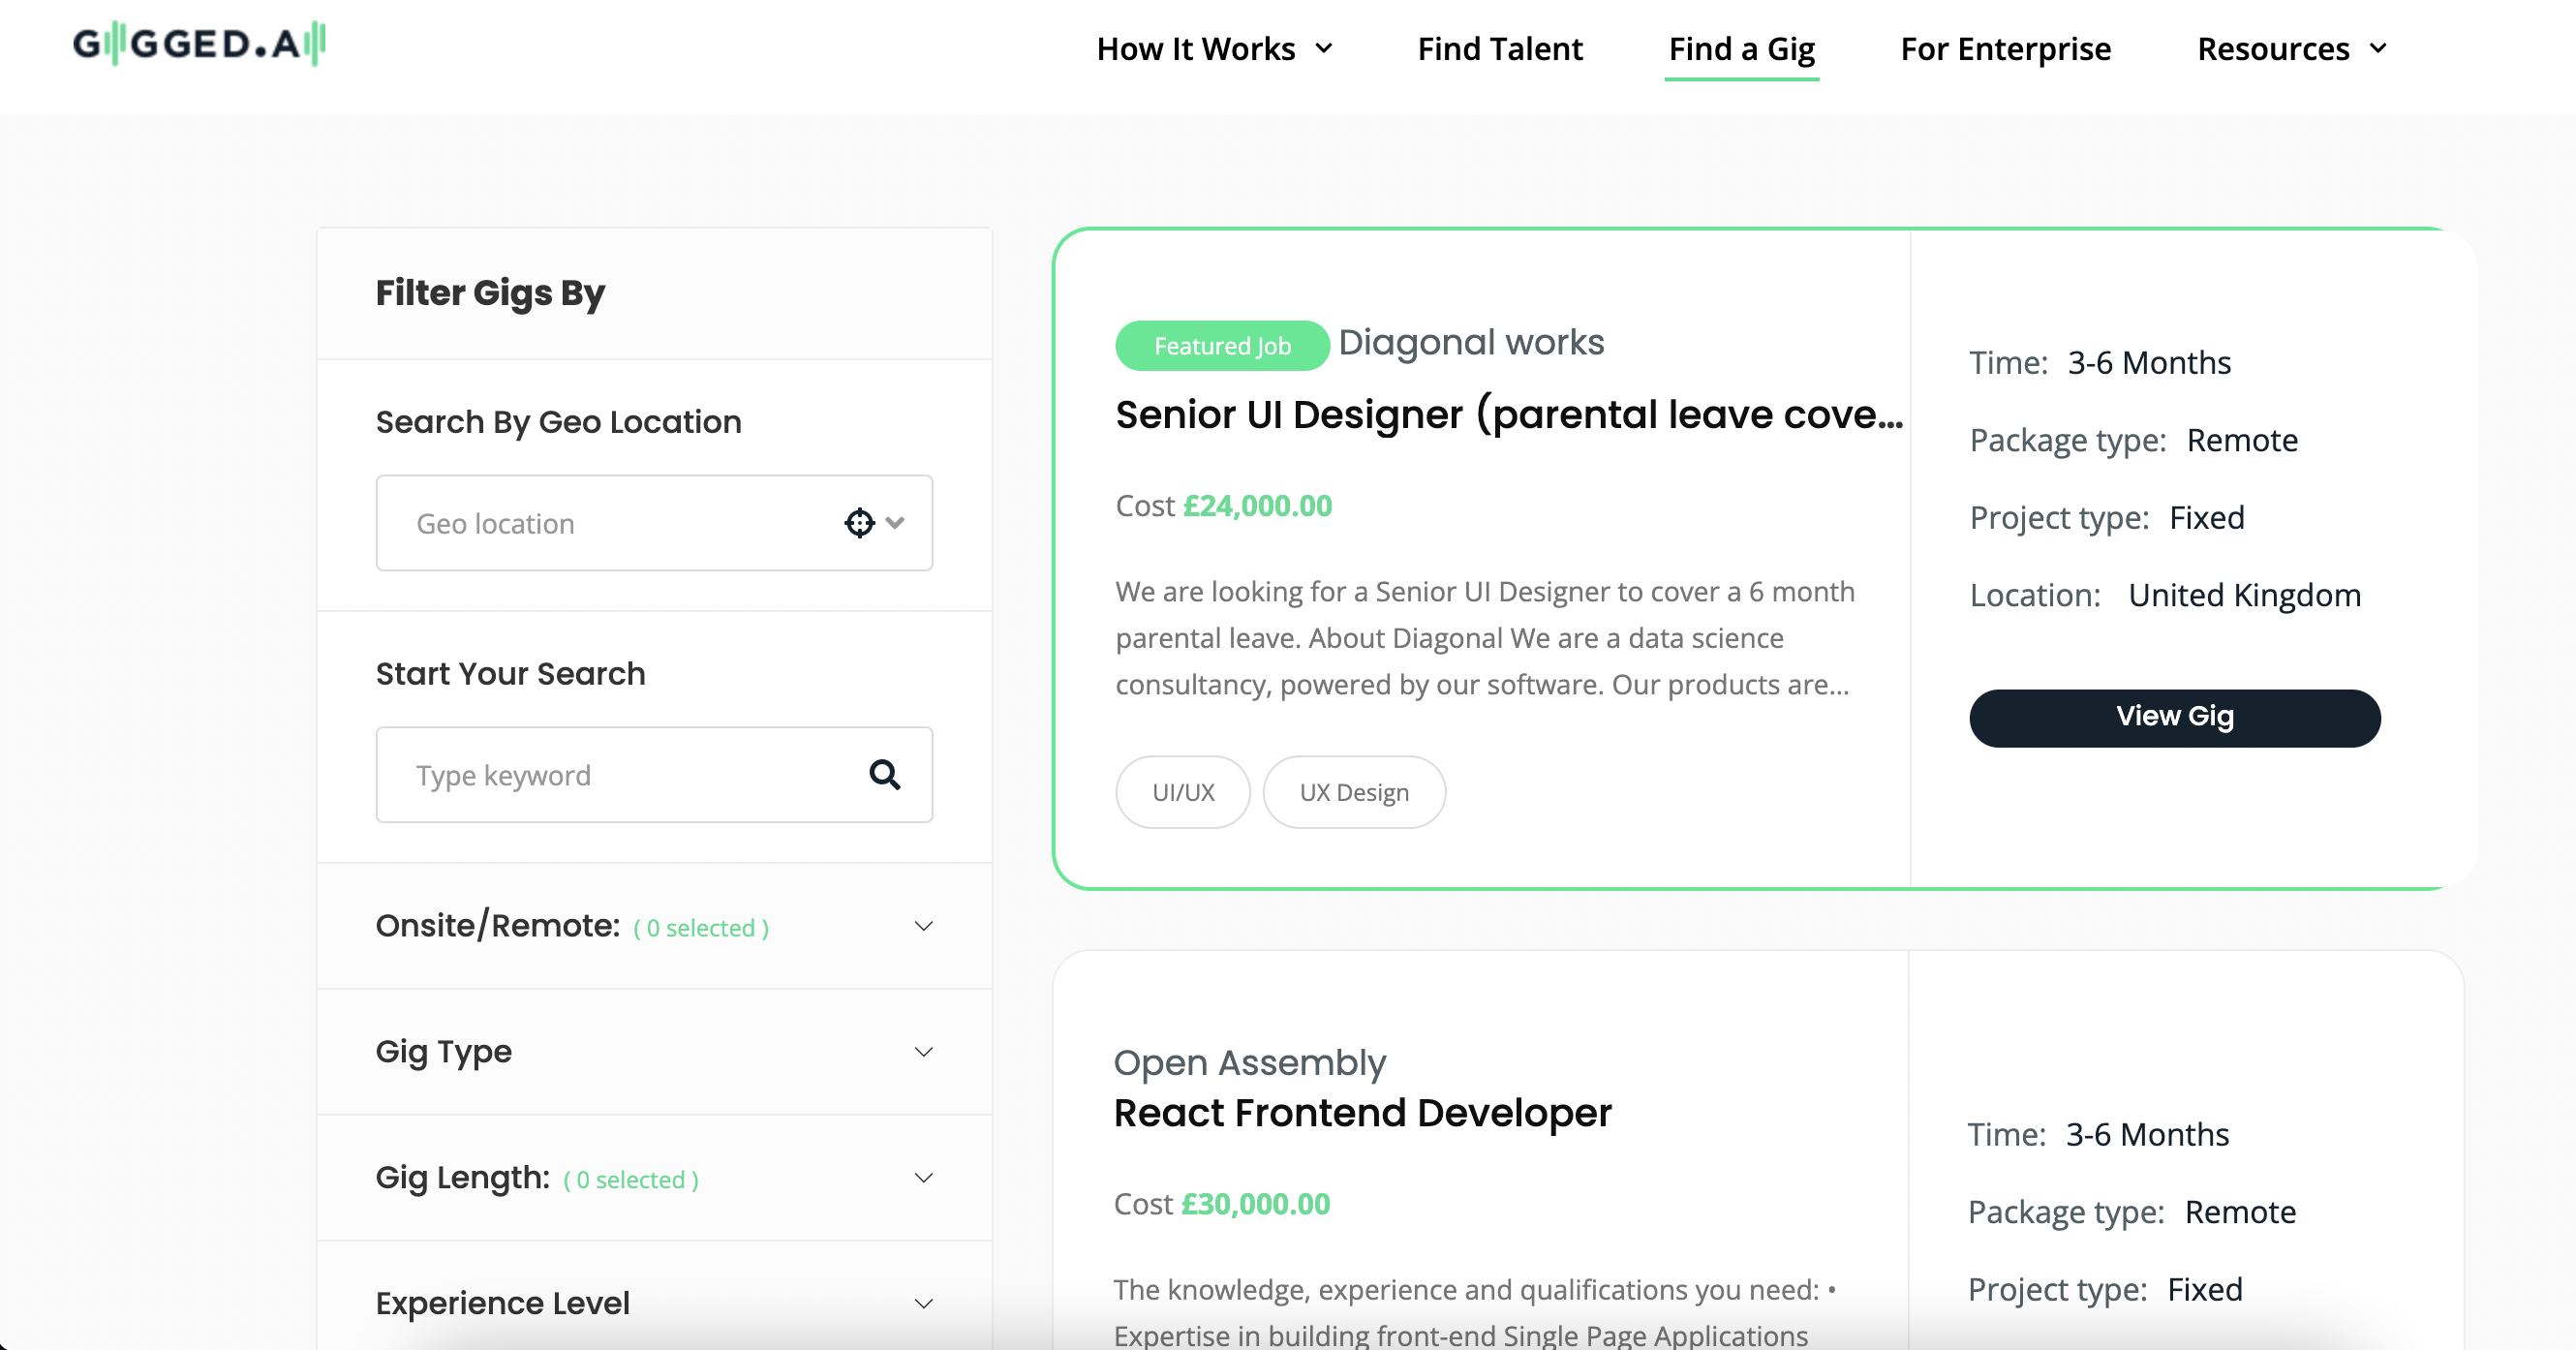Viewport: 2576px width, 1350px height.
Task: Expand the Gig Type filter section
Action: tap(923, 1052)
